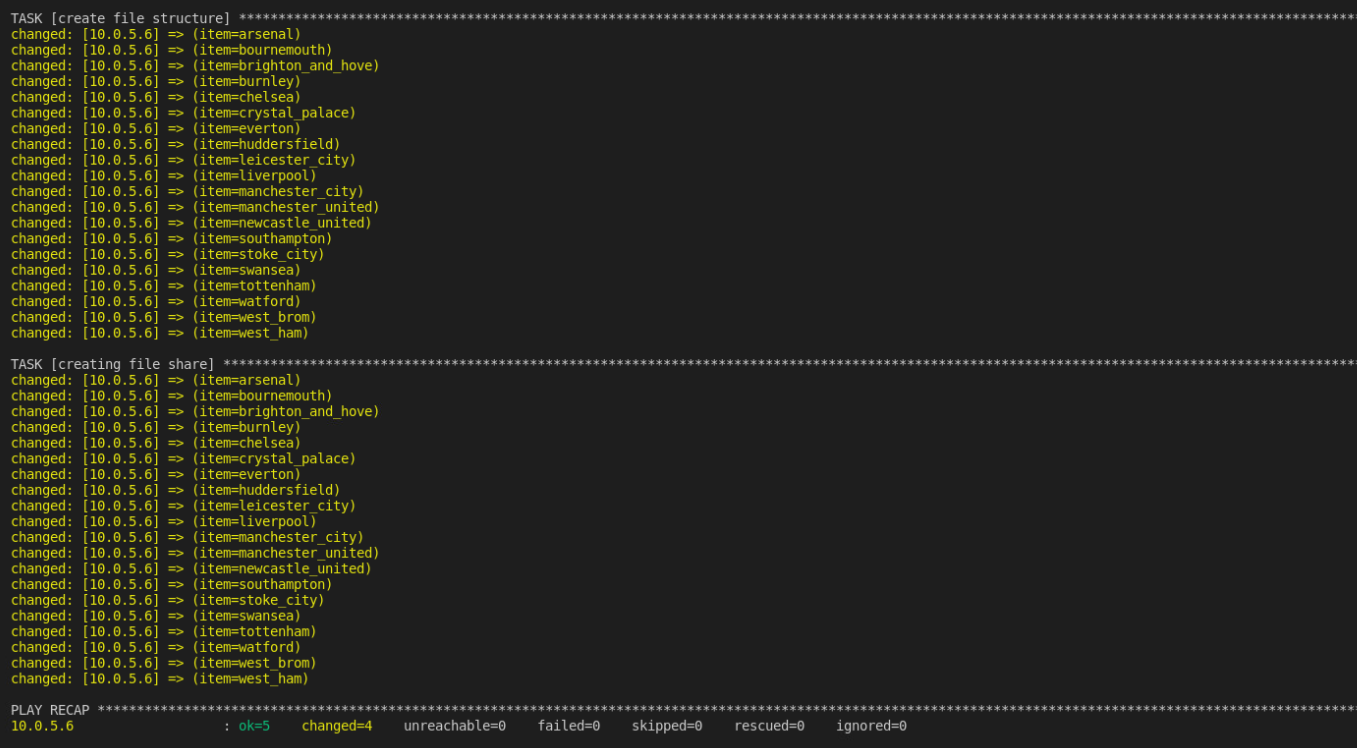Viewport: 1357px width, 748px height.
Task: Click item=manchester_united under create file structure task
Action: click(x=286, y=207)
